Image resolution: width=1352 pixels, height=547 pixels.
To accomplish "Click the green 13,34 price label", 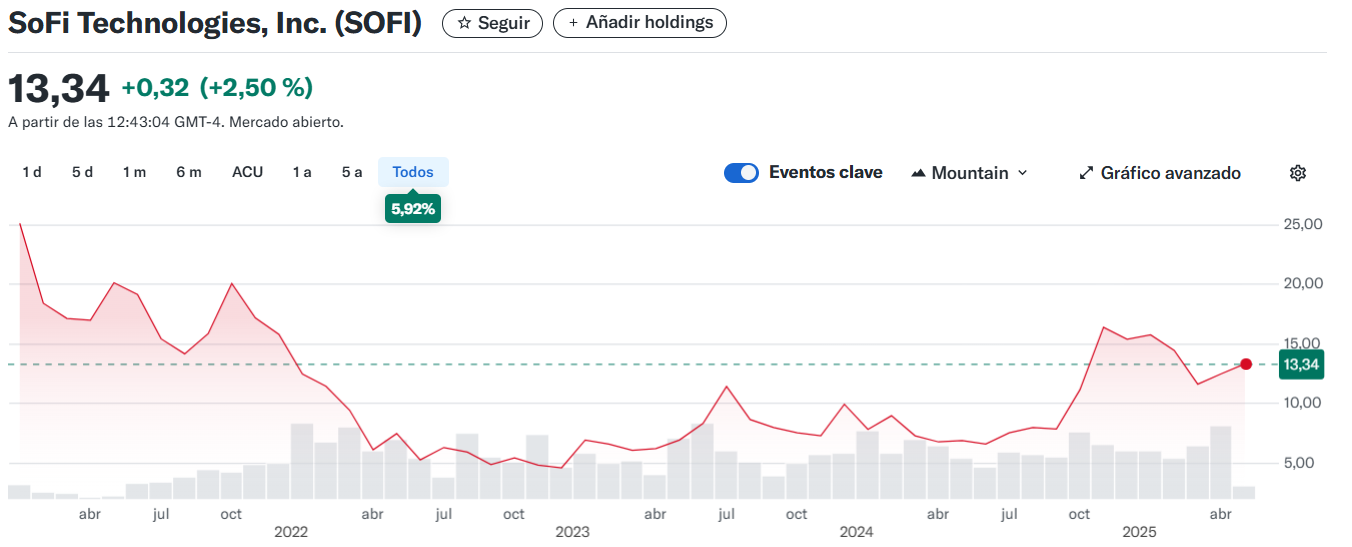I will coord(1301,365).
